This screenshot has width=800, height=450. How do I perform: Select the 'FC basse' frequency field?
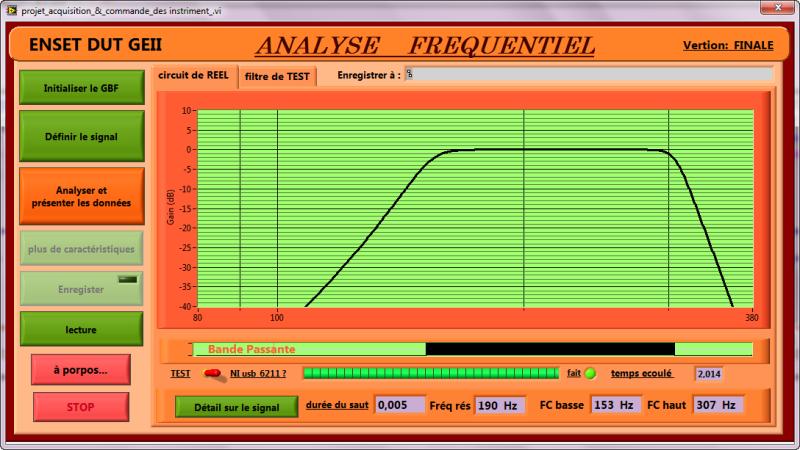614,405
